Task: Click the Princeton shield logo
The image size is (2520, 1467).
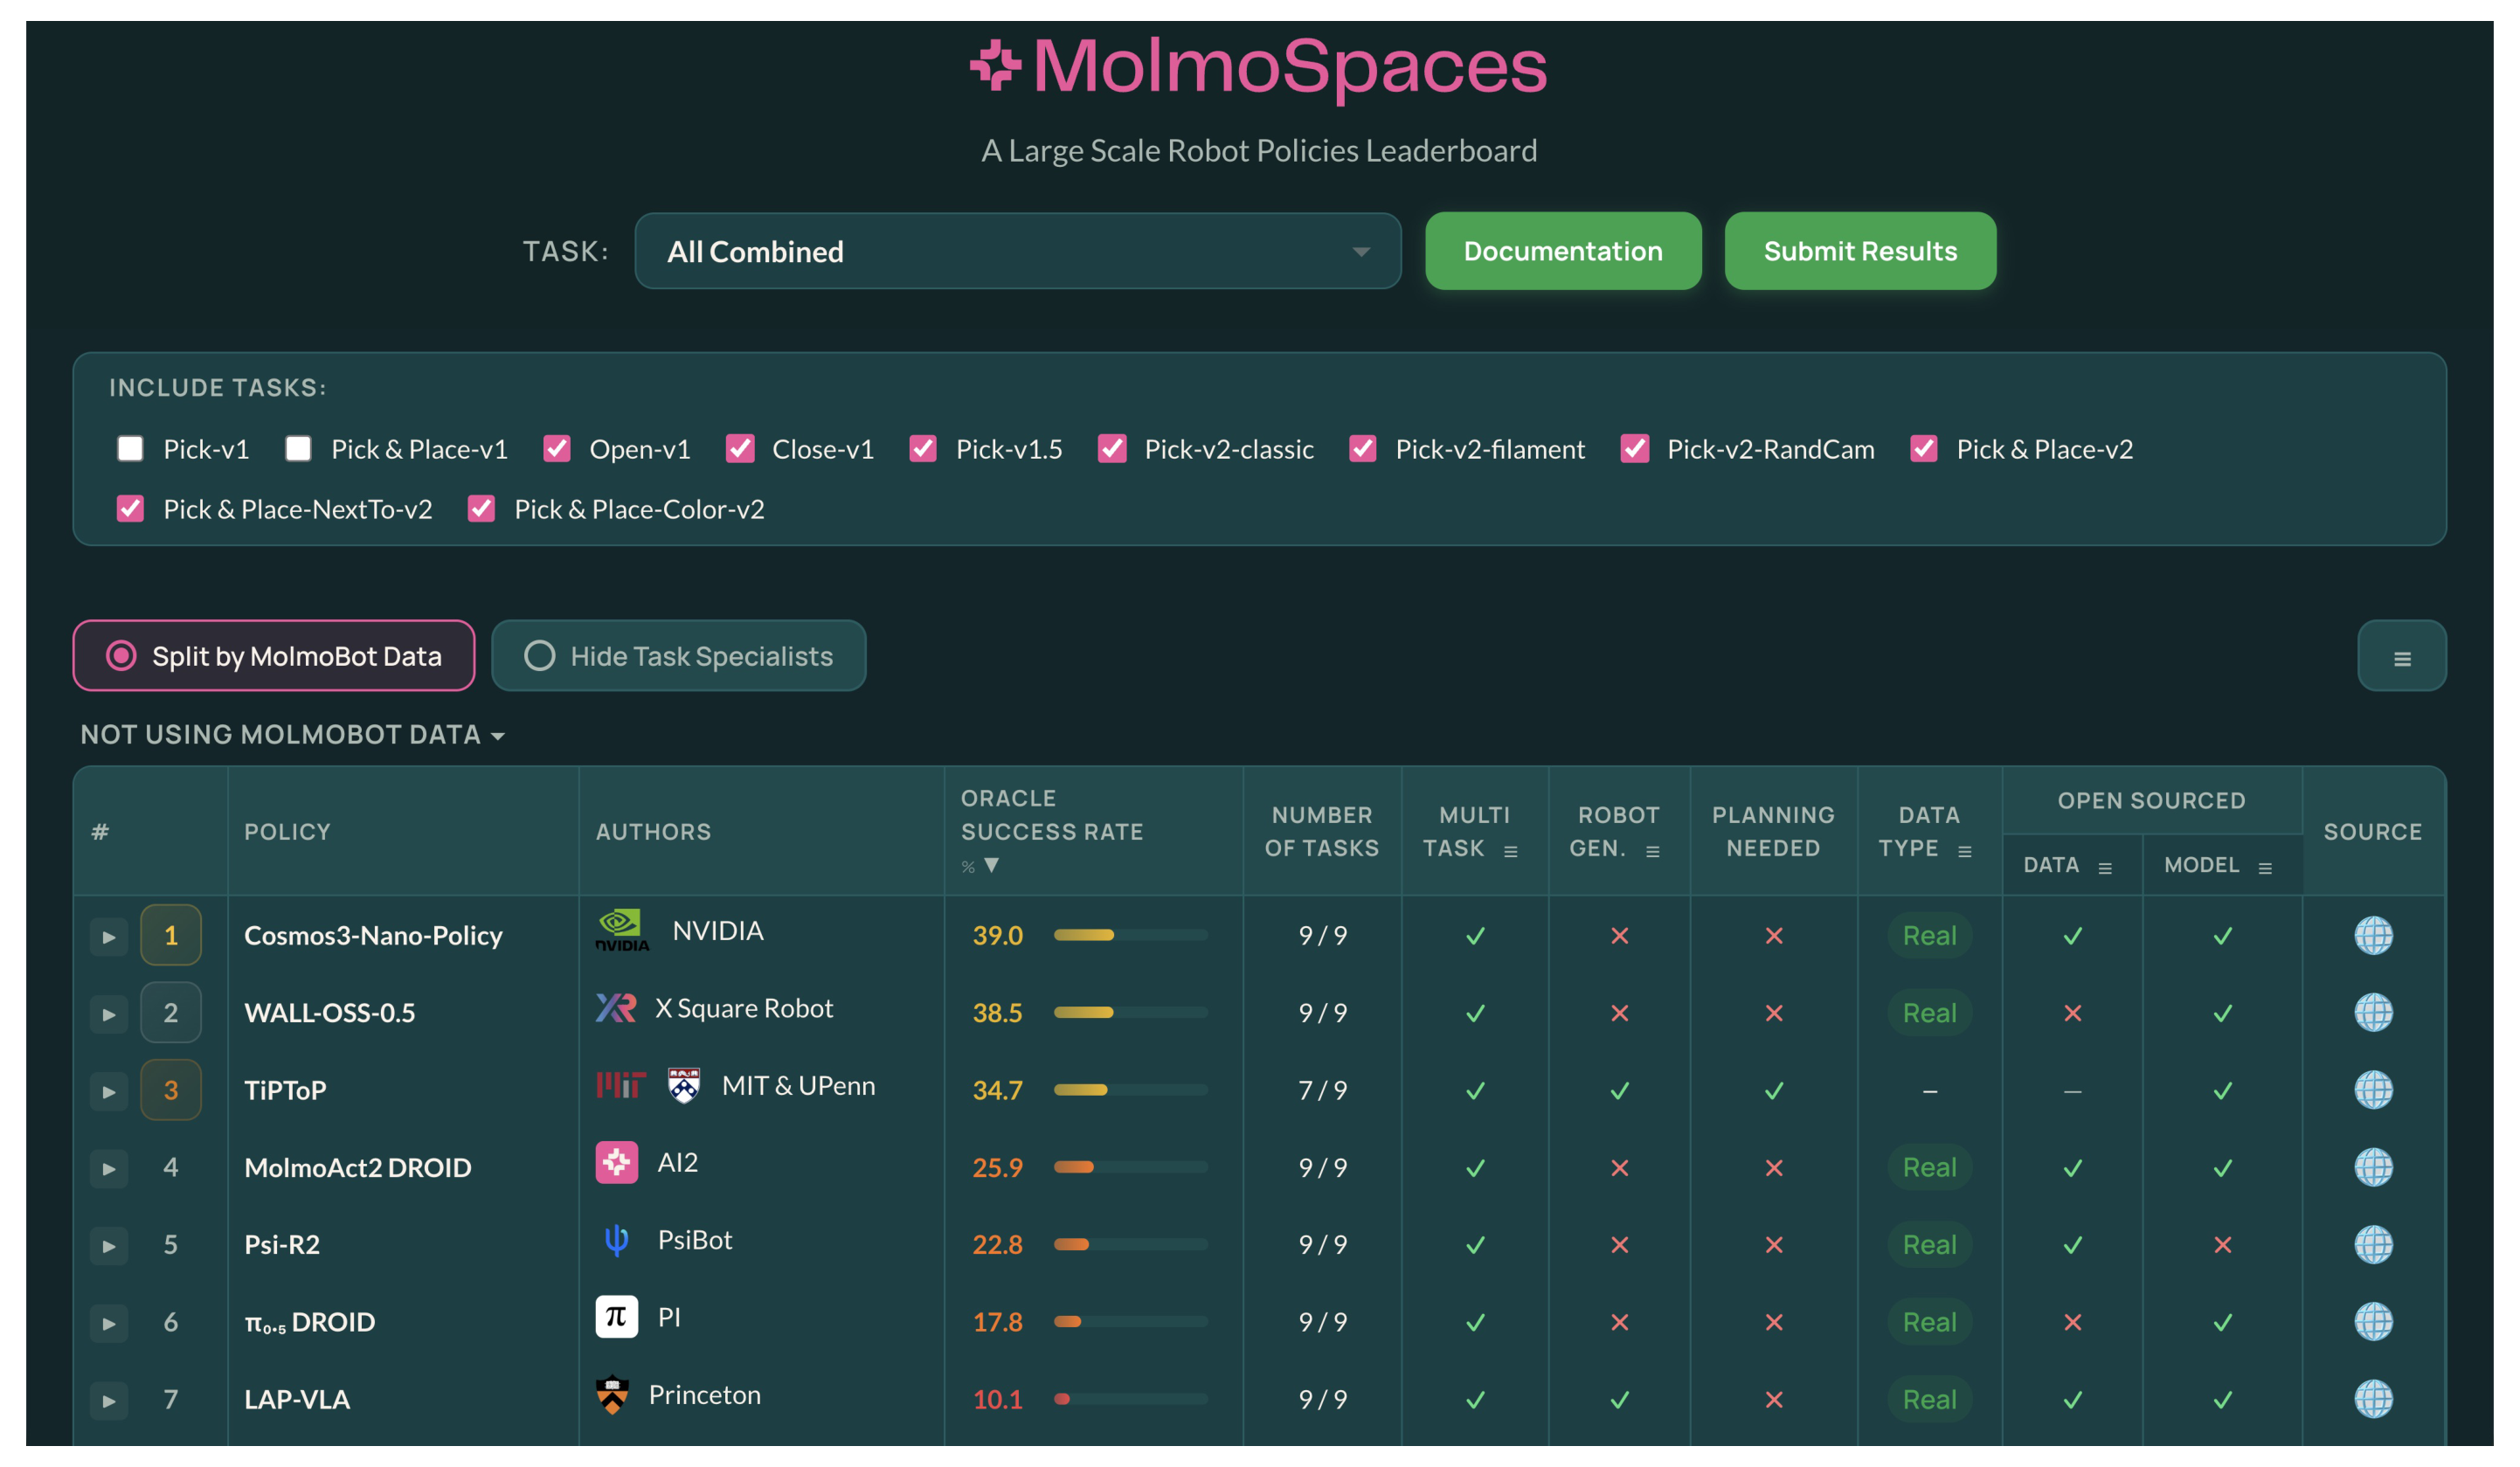Action: [612, 1394]
